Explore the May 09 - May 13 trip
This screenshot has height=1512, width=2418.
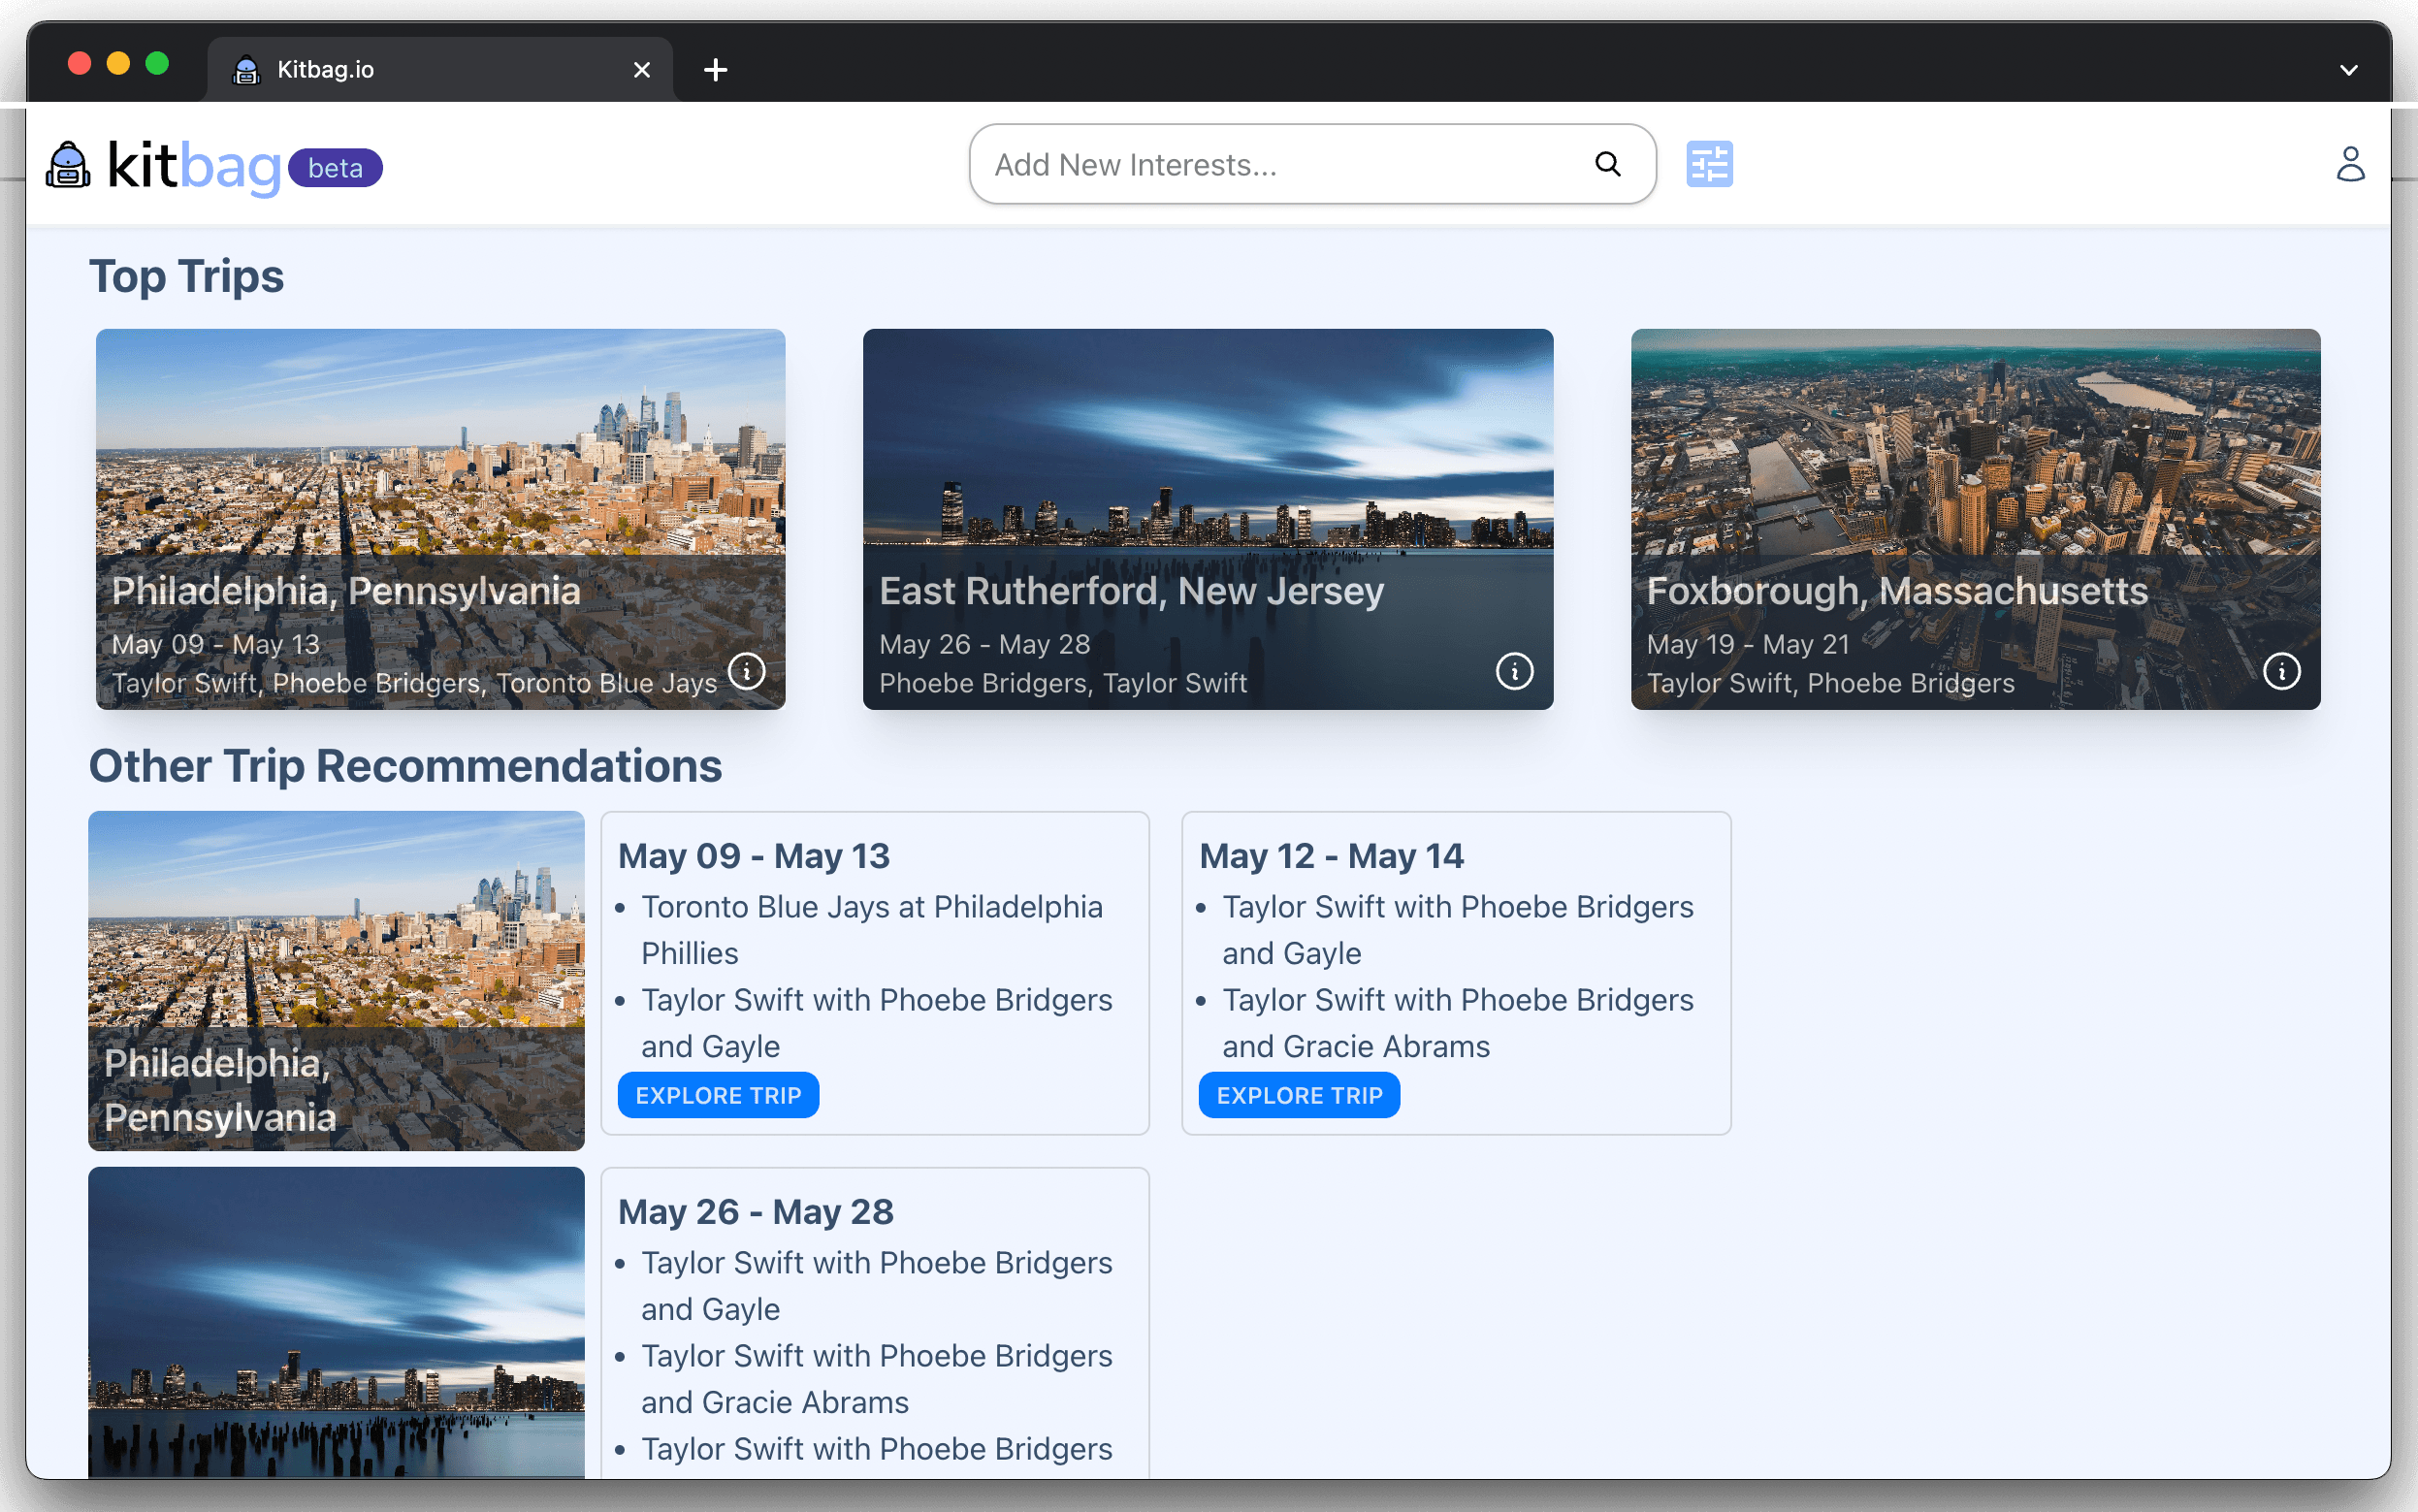pyautogui.click(x=718, y=1095)
